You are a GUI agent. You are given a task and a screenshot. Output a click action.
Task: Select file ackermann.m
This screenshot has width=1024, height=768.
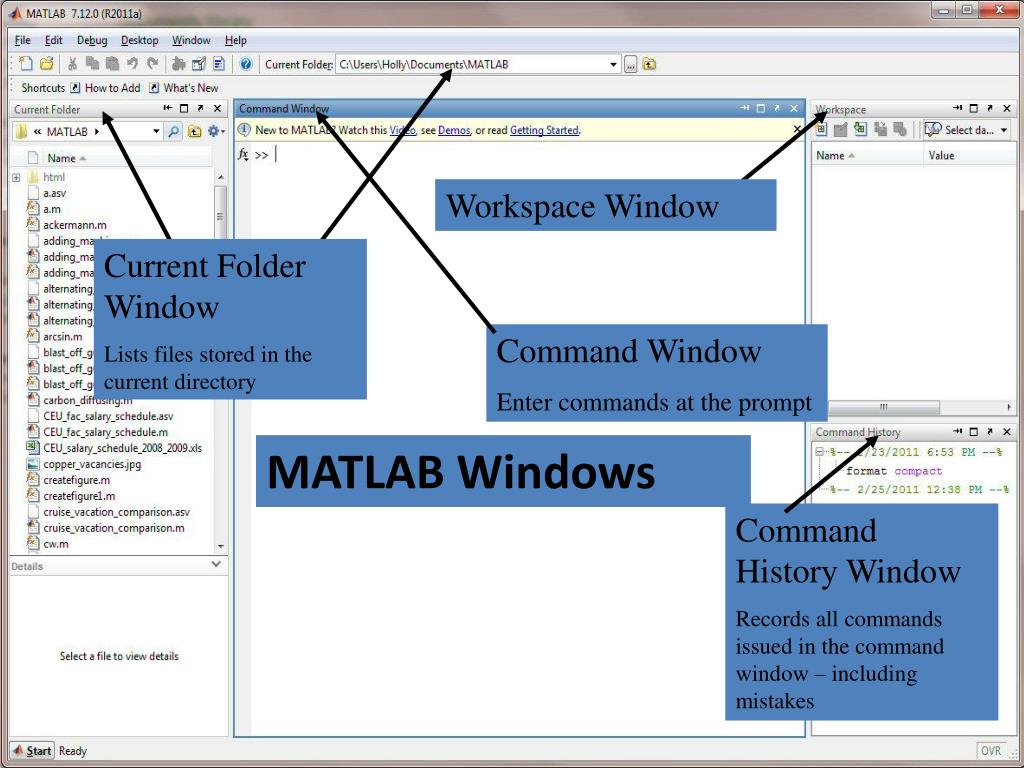[74, 225]
